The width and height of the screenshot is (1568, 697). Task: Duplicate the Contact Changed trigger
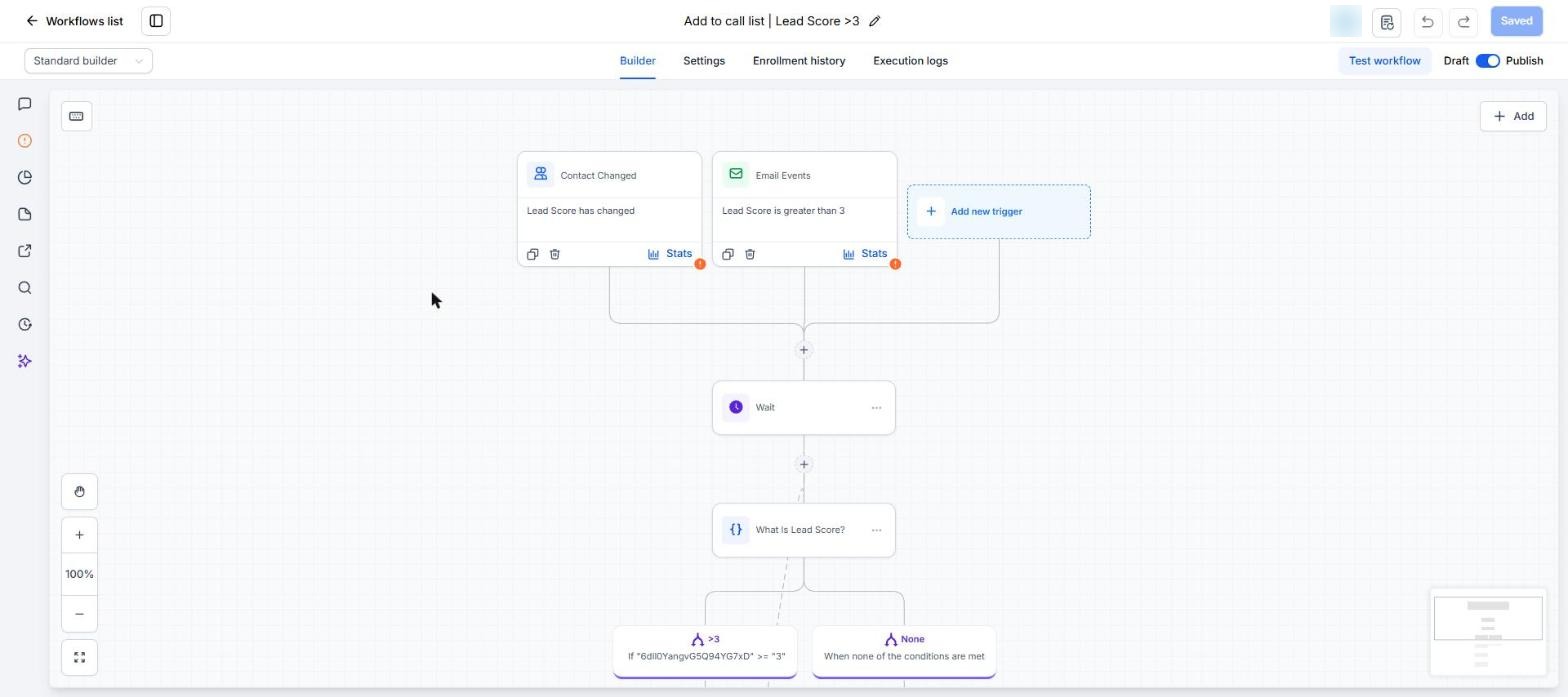532,254
